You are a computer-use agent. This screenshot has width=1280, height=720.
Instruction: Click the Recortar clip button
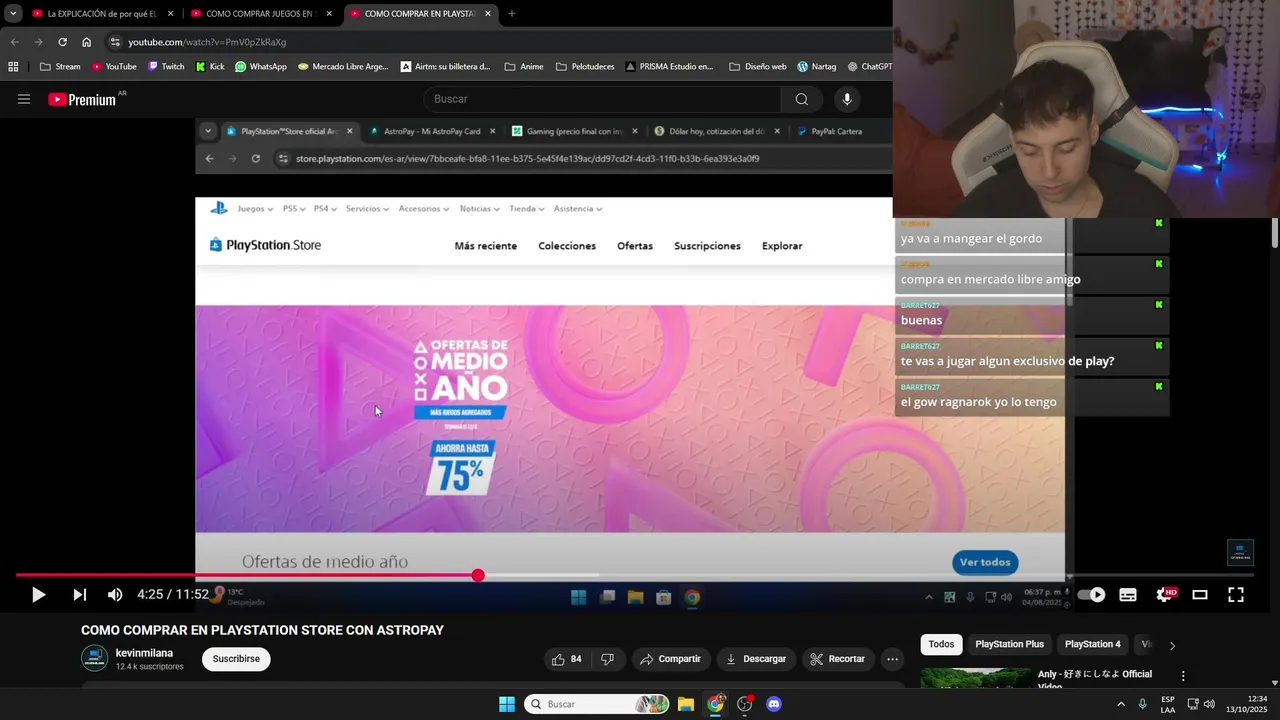point(837,659)
